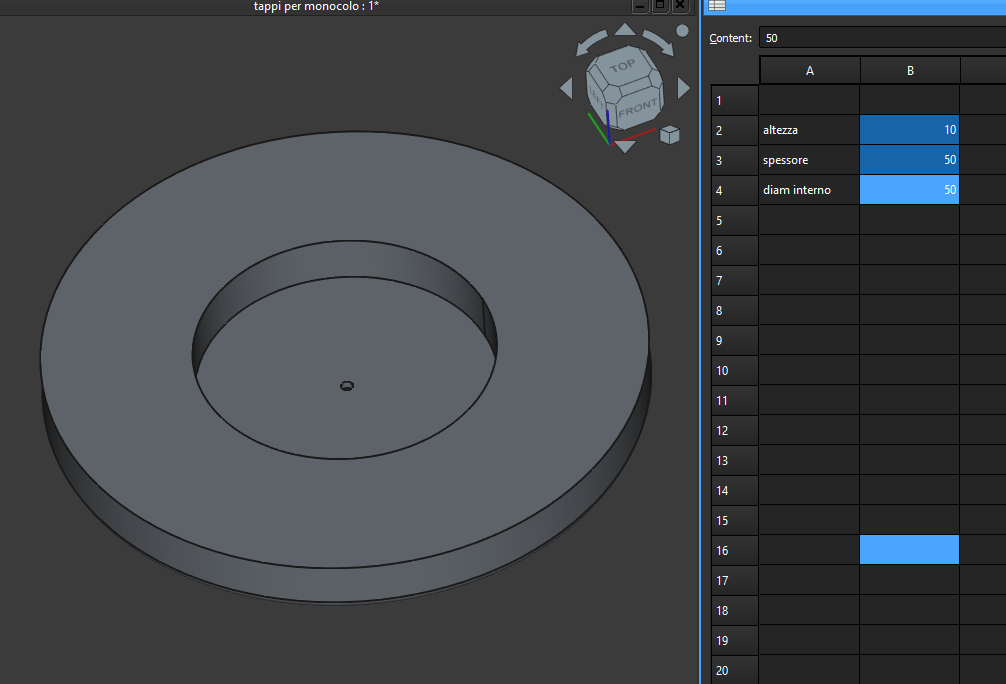Rotate view with the navigation cube's down arrow

624,146
